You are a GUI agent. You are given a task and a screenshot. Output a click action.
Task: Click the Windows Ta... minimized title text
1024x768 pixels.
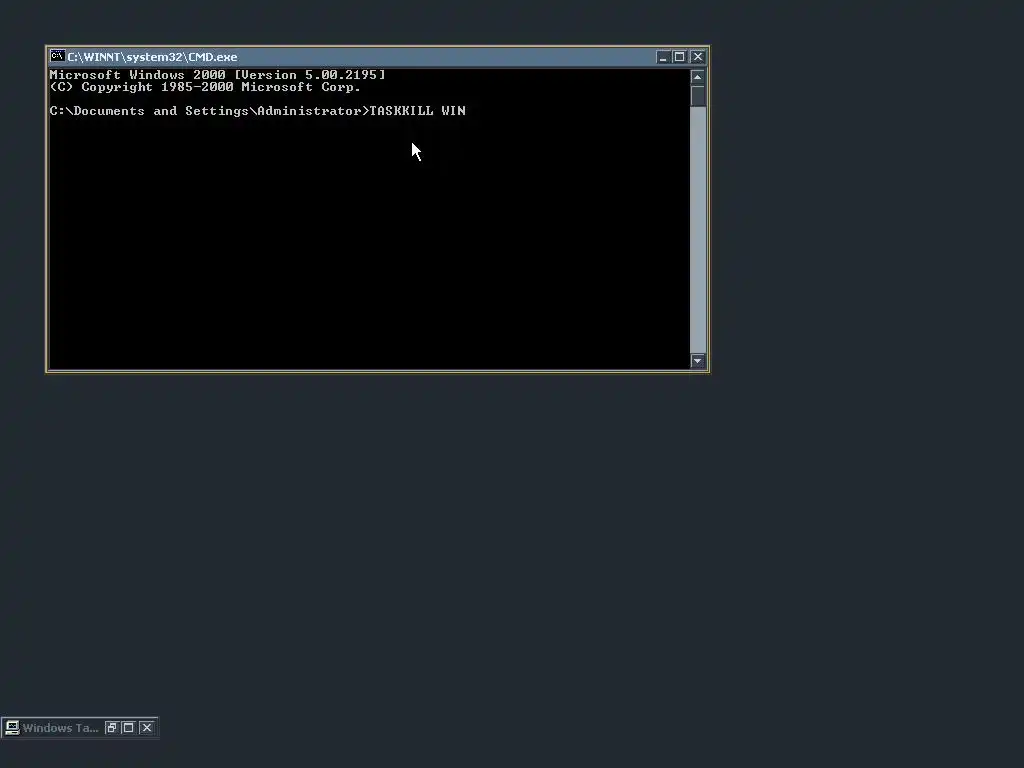[x=60, y=728]
